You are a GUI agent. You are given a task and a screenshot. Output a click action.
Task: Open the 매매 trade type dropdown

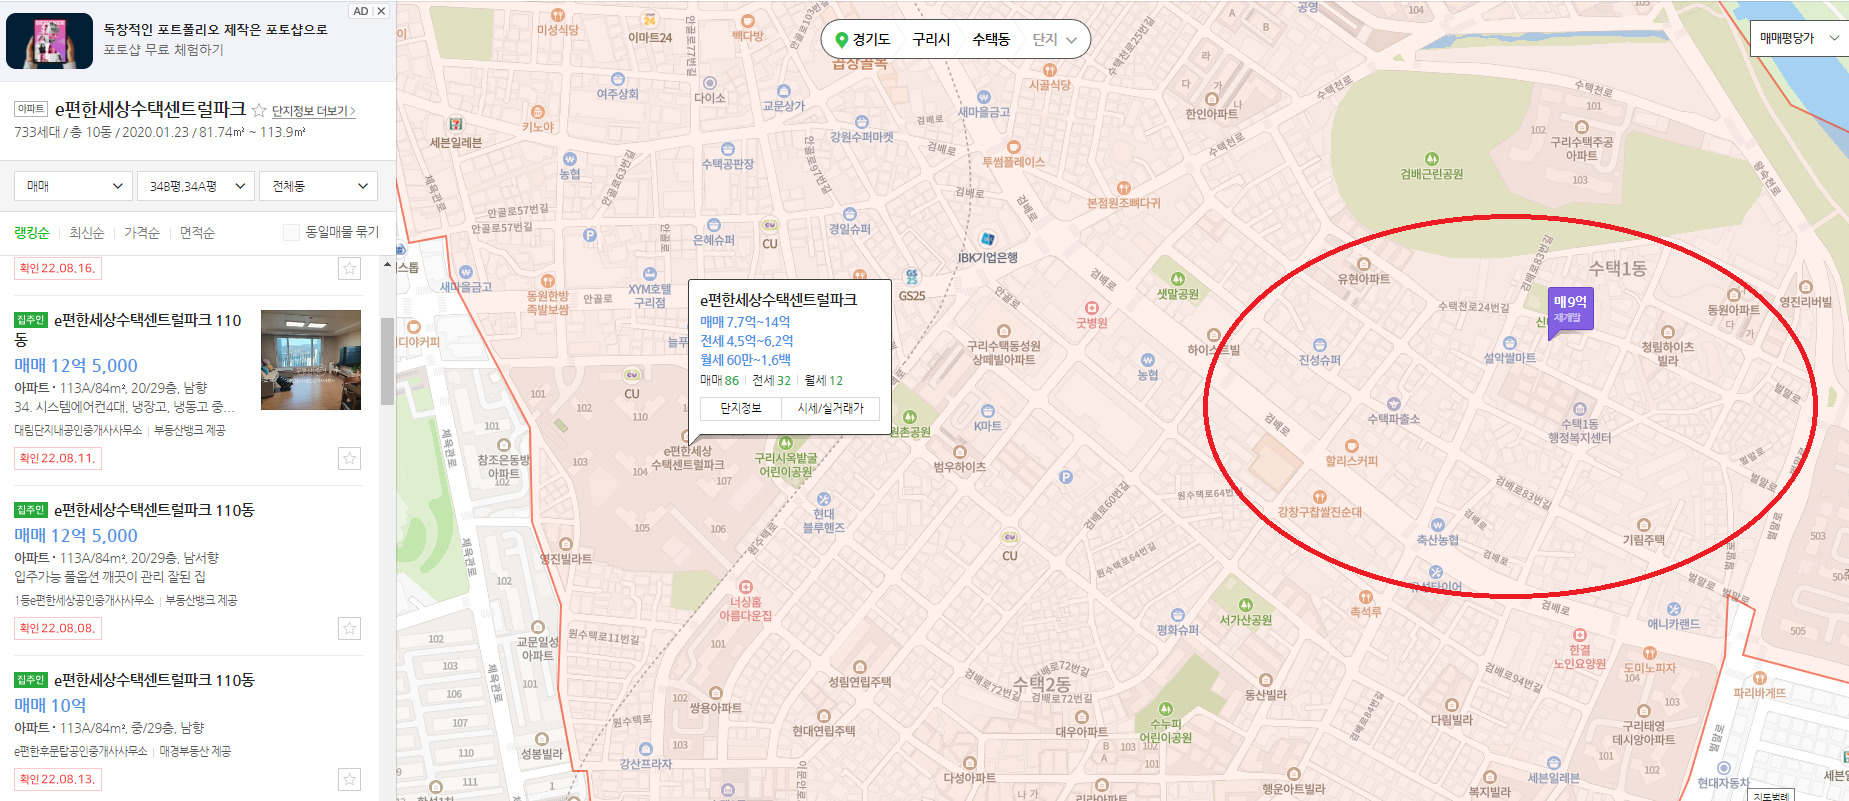pos(73,186)
